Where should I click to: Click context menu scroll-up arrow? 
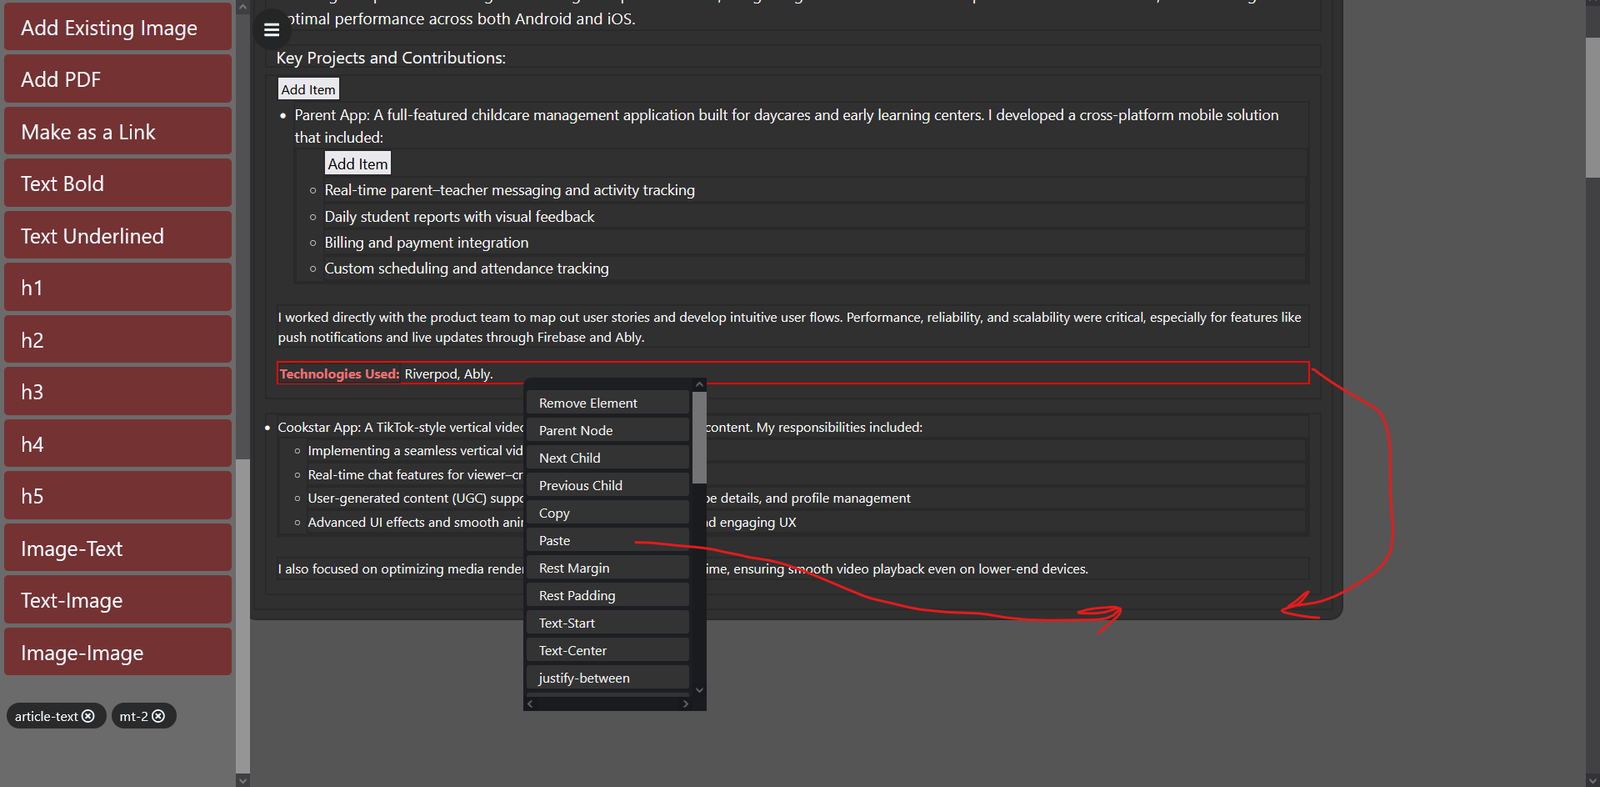pos(699,385)
